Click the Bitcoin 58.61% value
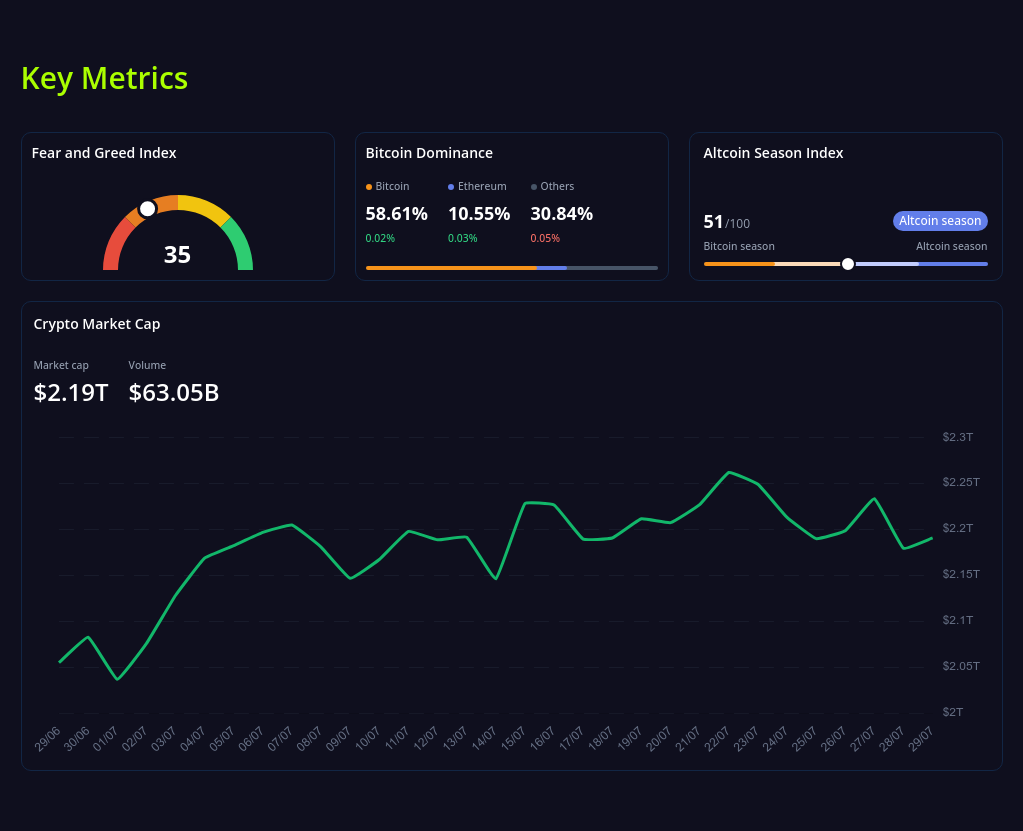 coord(396,213)
